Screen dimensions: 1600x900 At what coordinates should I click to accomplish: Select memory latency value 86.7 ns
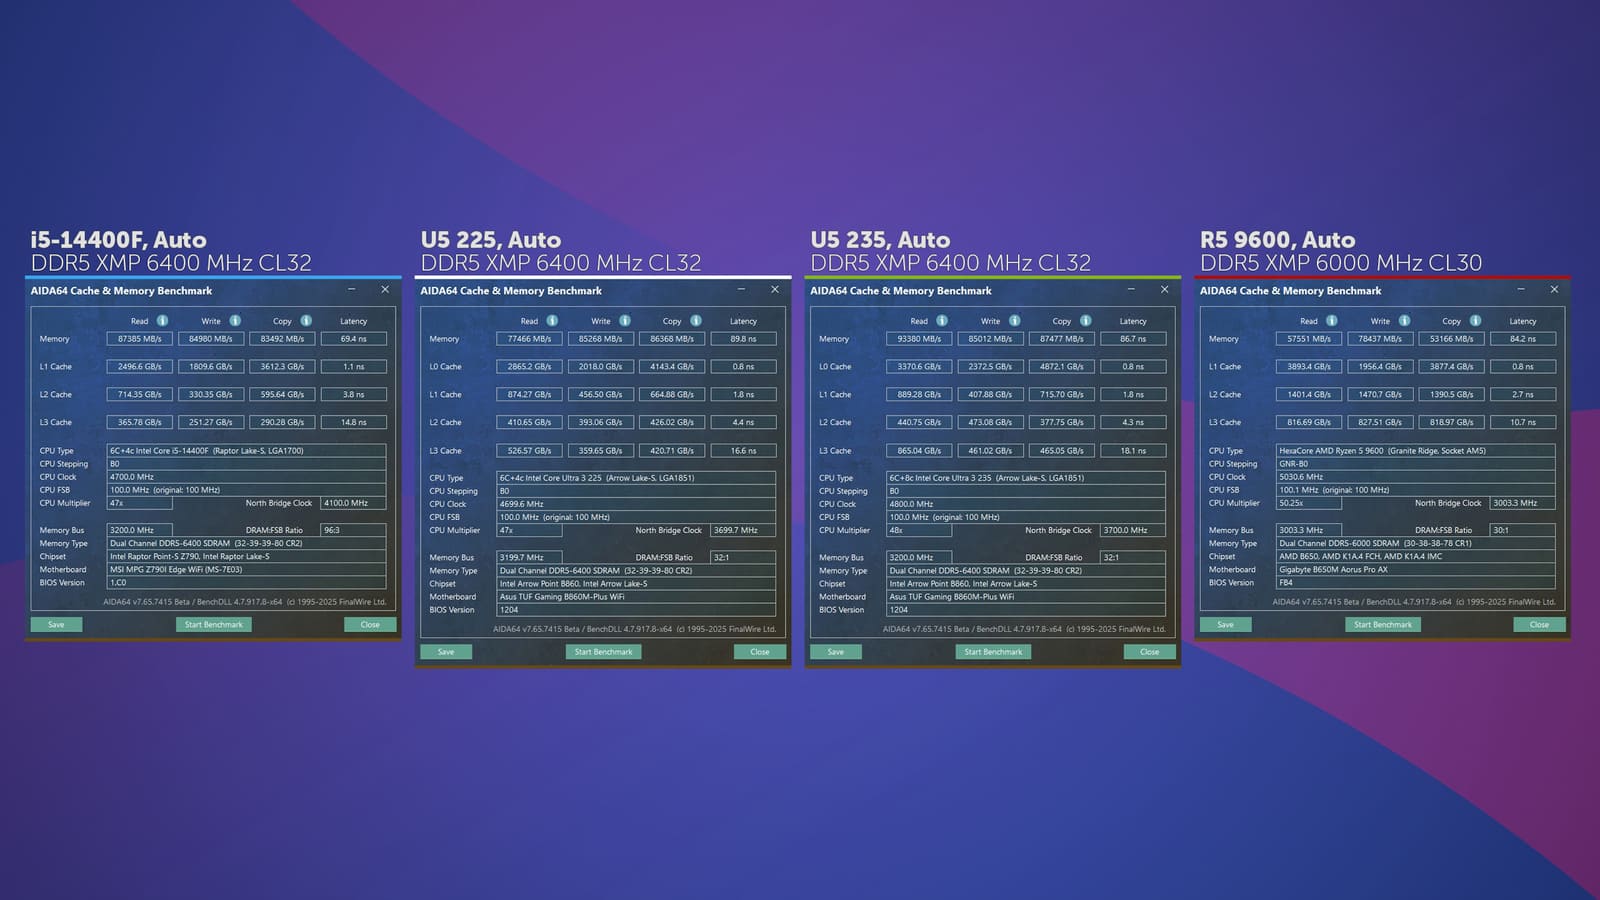coord(1134,339)
